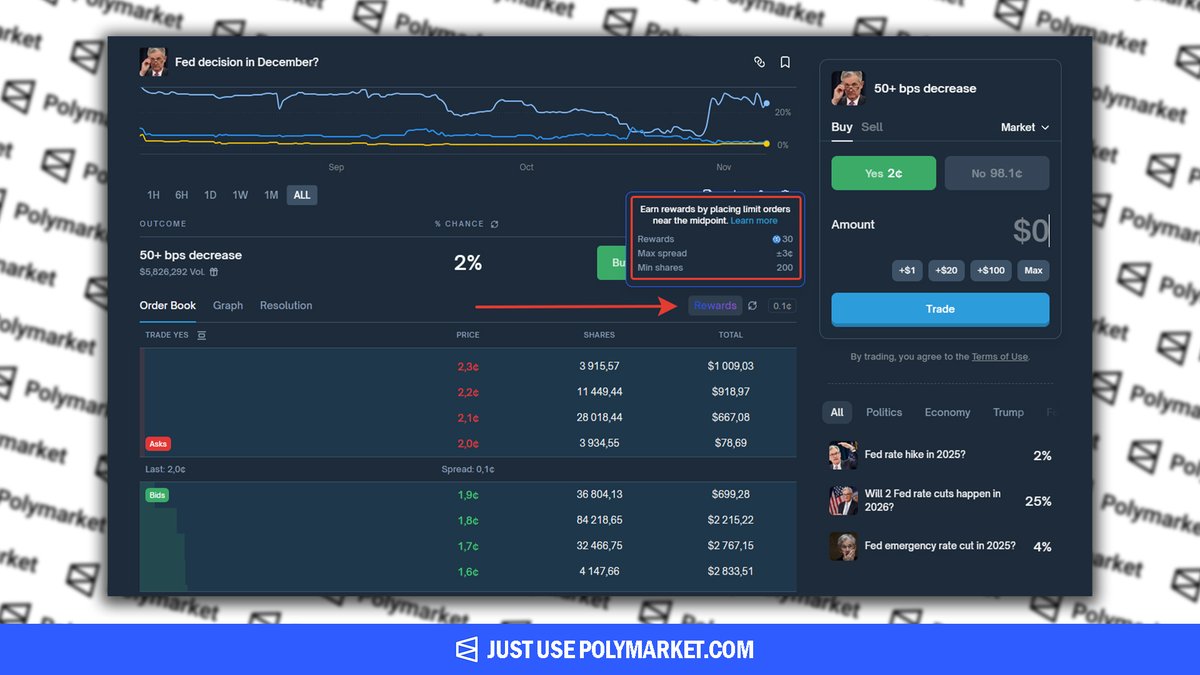Viewport: 1200px width, 675px height.
Task: Click the $5,826,292 Vol. text
Action: [x=173, y=272]
